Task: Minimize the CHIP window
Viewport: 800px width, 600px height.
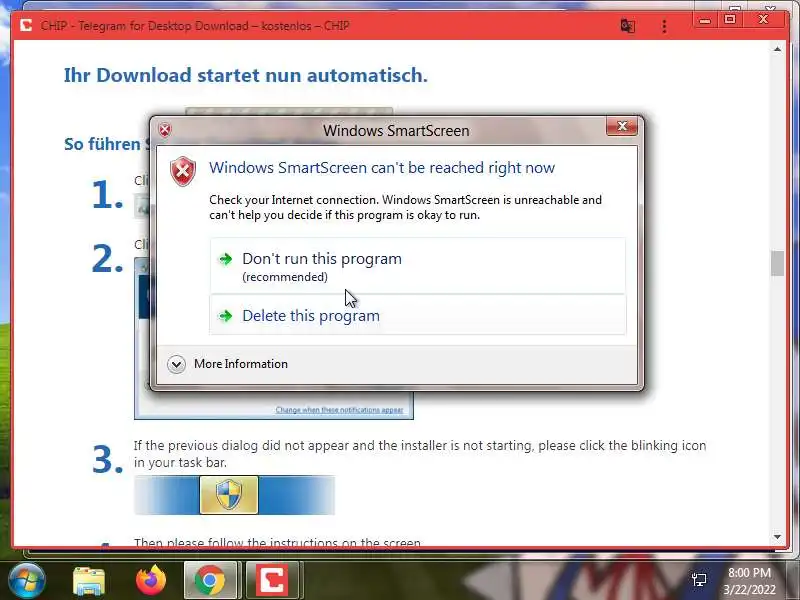Action: (705, 20)
